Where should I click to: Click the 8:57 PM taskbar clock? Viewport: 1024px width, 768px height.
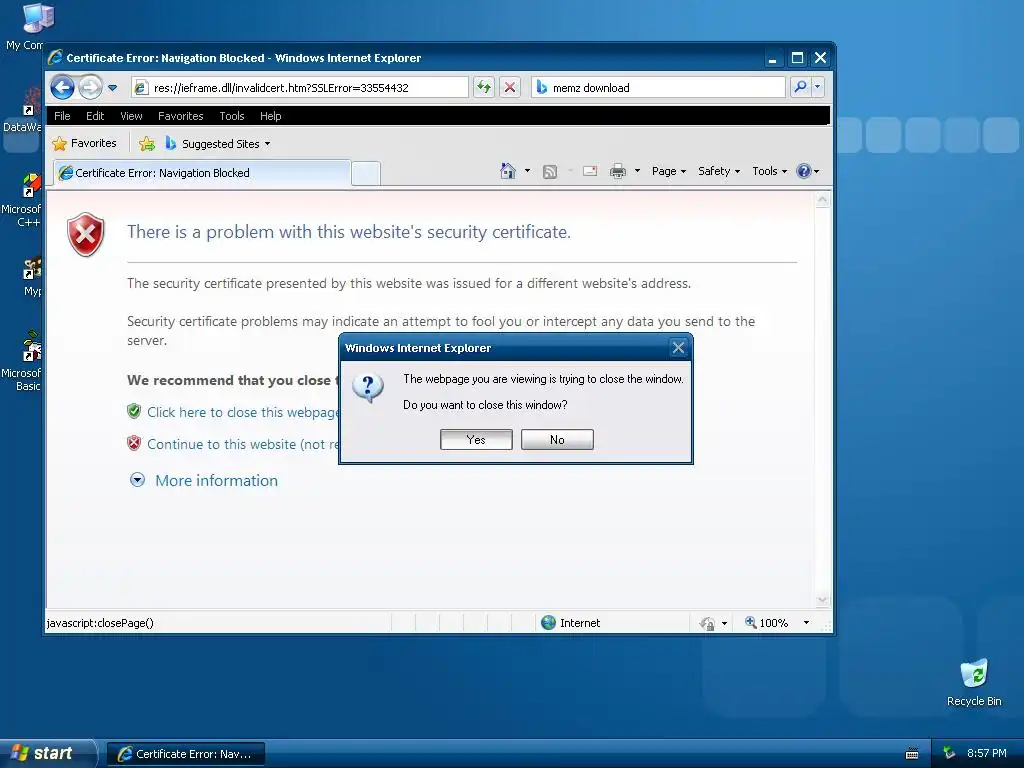(987, 753)
